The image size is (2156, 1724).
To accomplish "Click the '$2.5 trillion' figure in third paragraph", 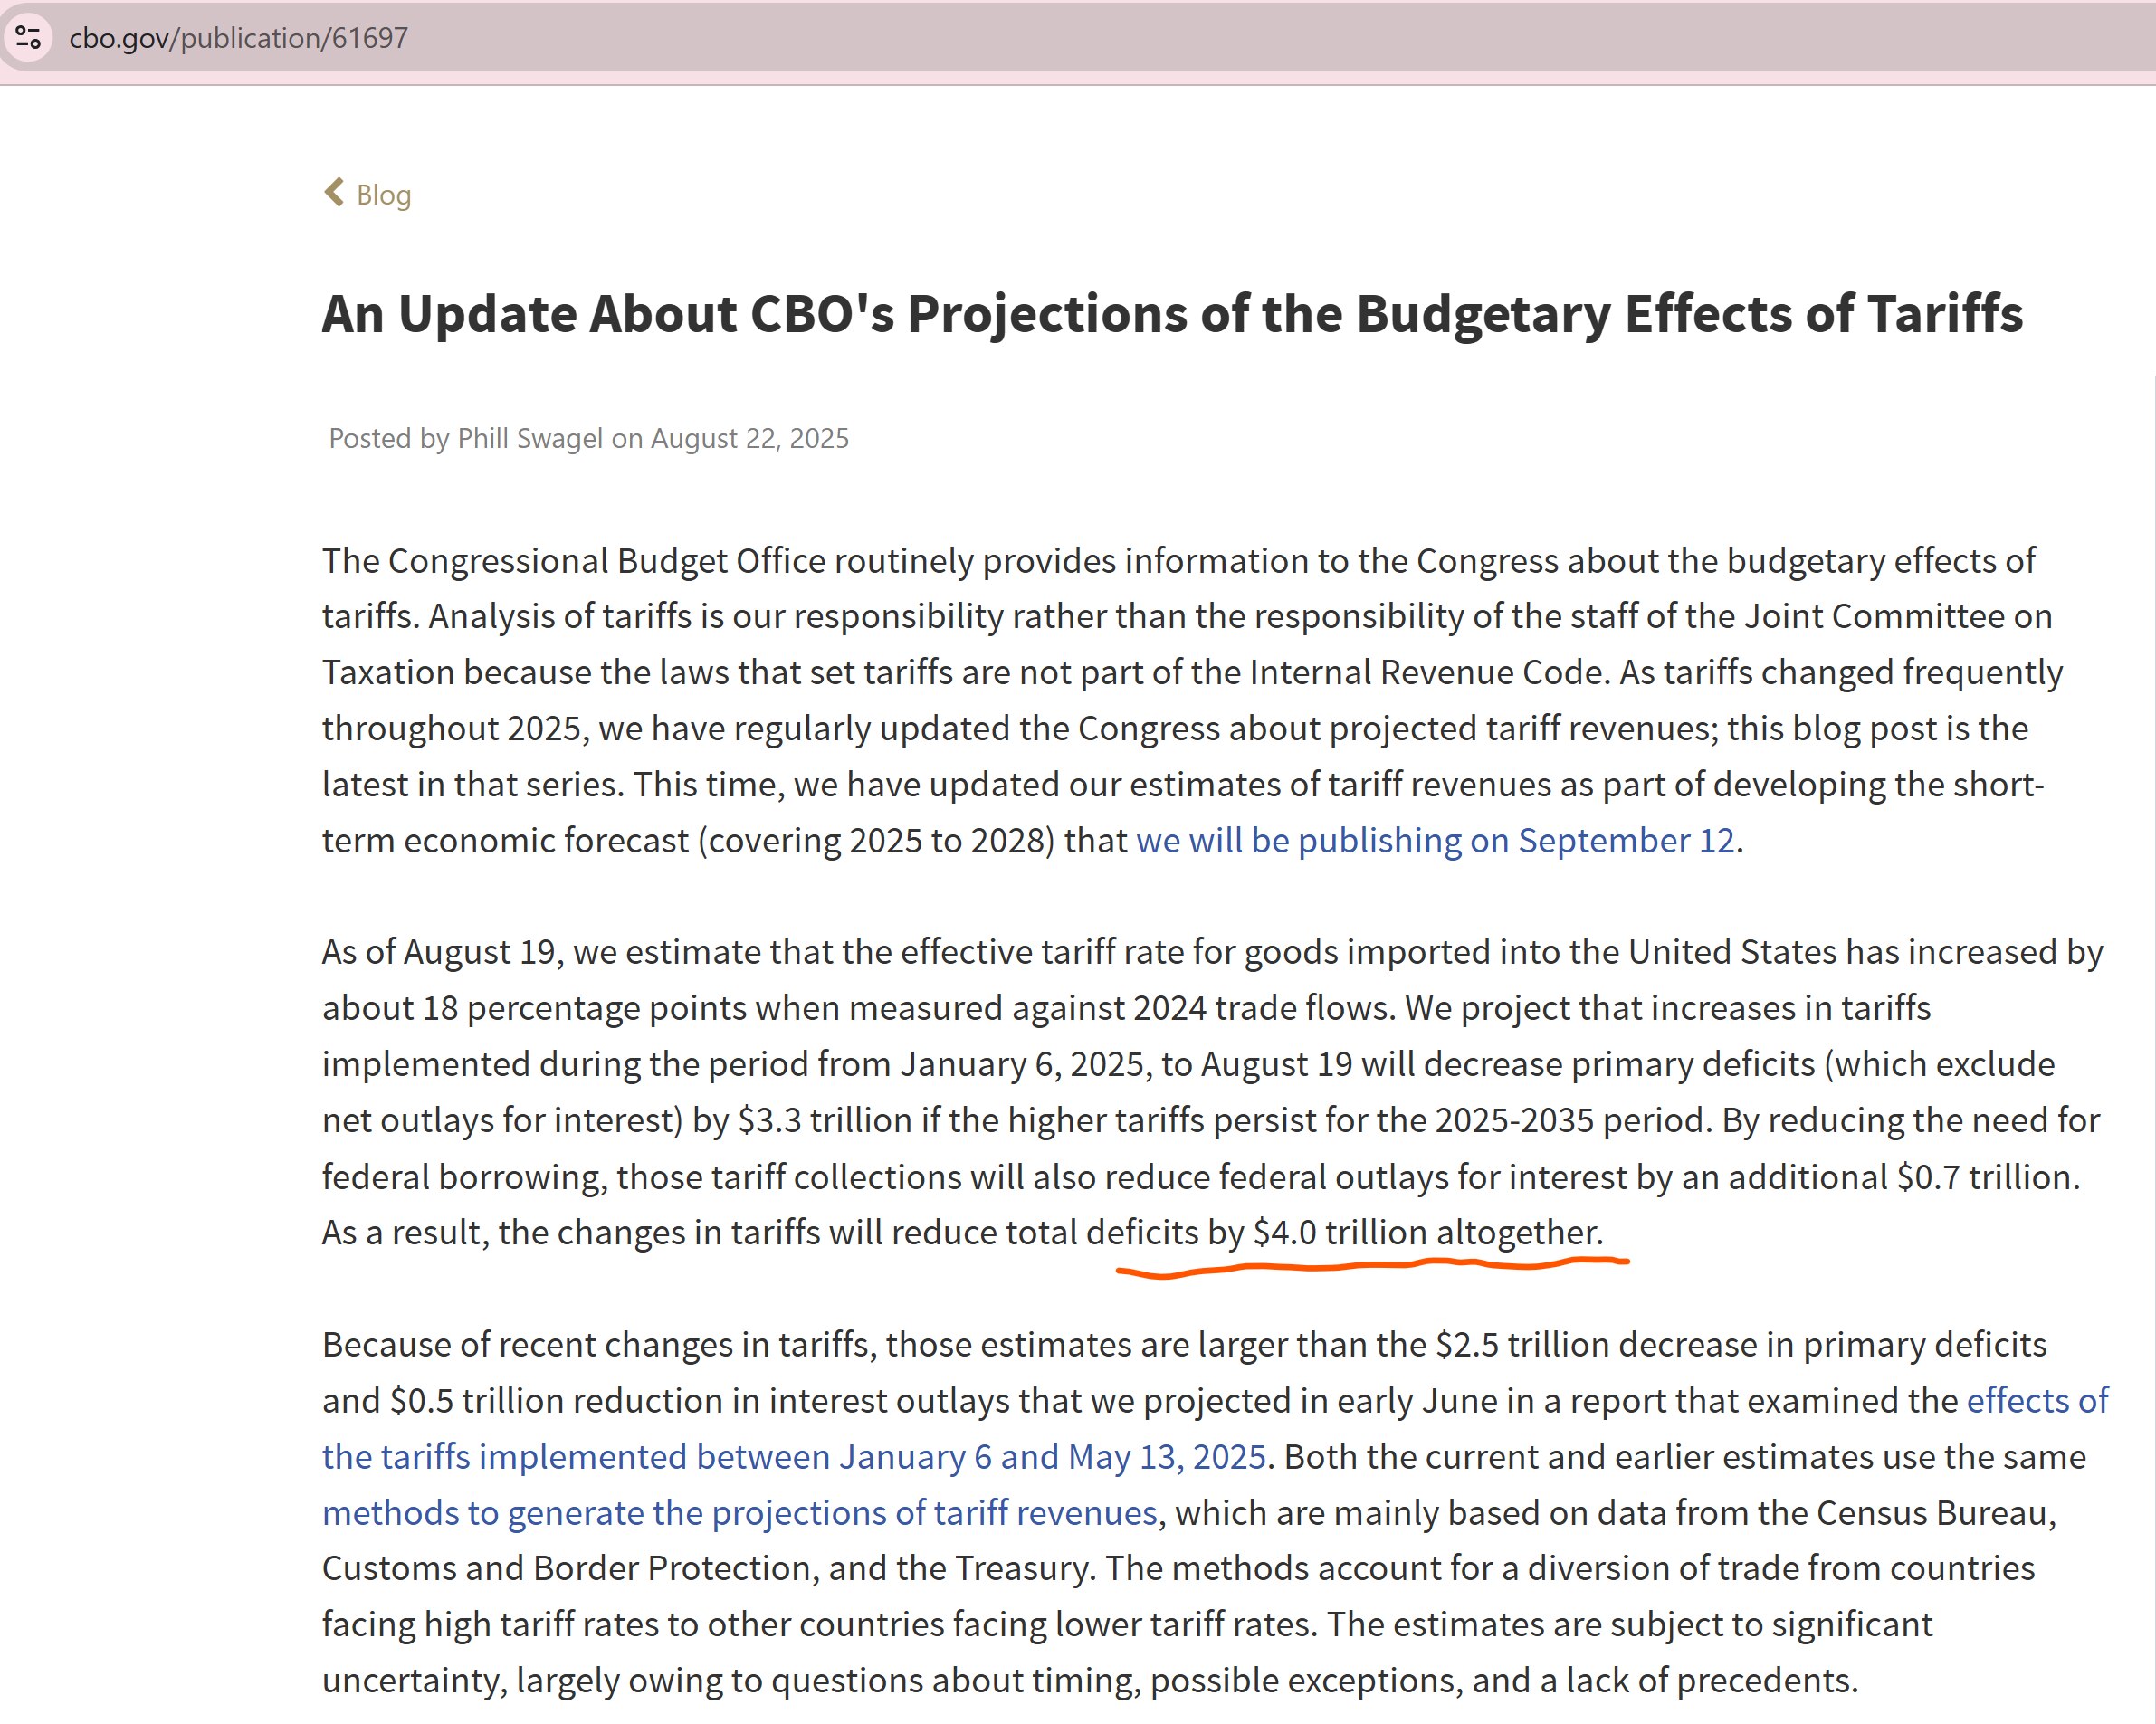I will point(1522,1344).
